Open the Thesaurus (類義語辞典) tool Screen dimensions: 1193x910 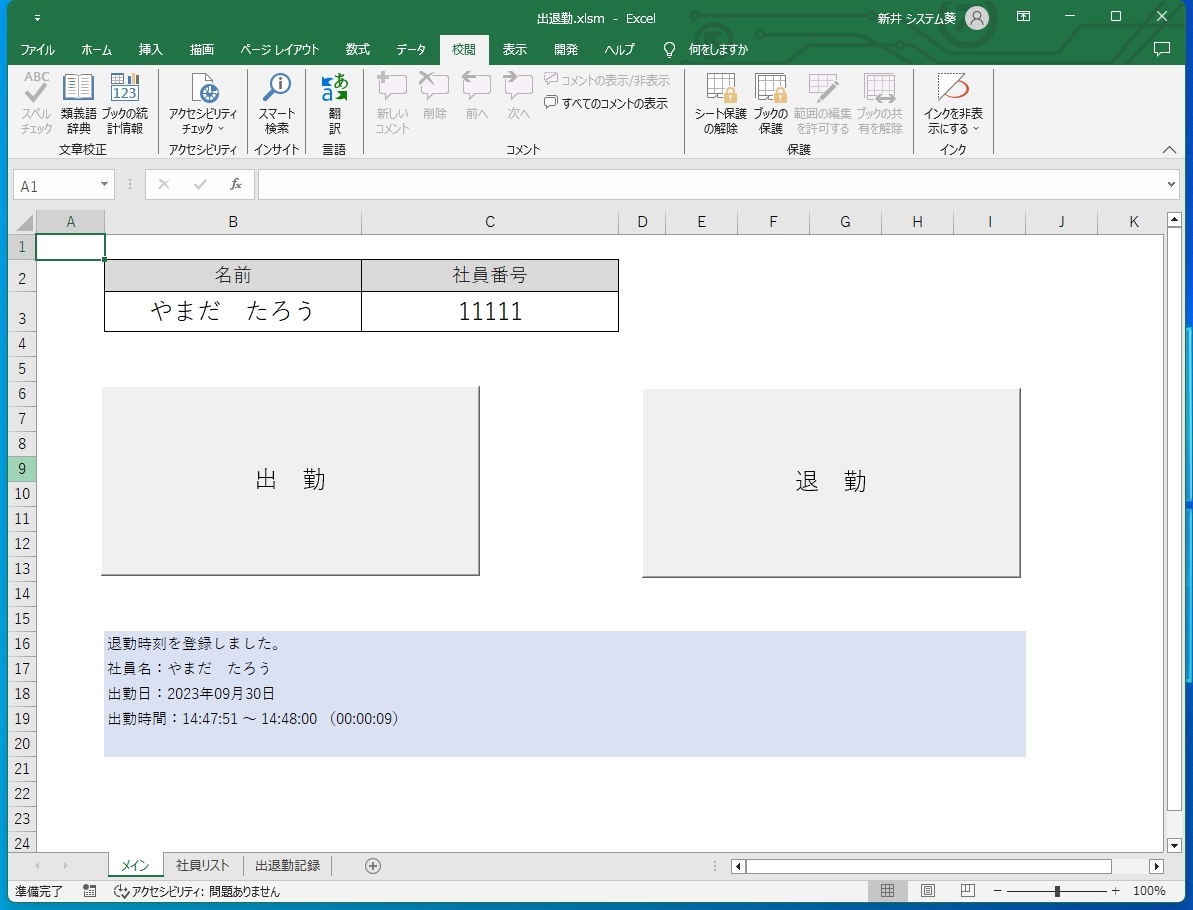pyautogui.click(x=78, y=103)
